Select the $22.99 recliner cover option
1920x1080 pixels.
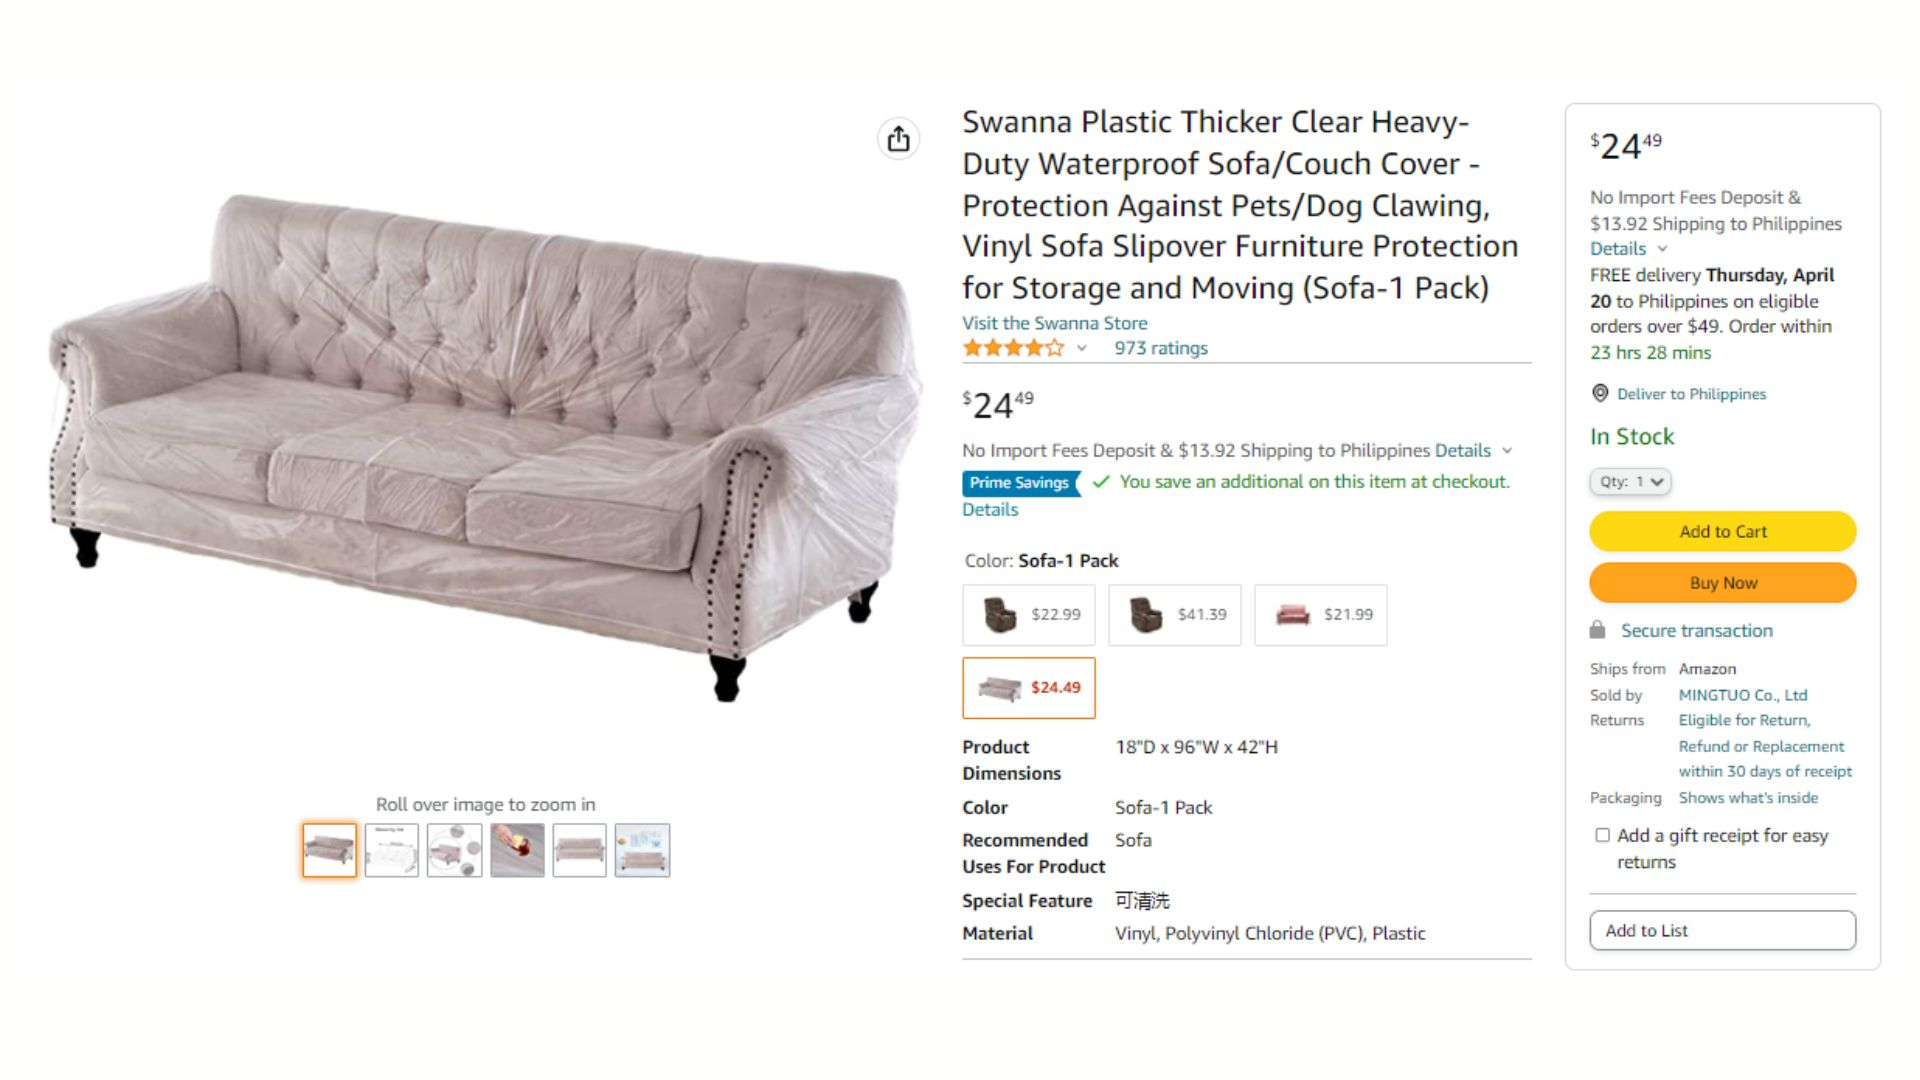(x=1029, y=615)
